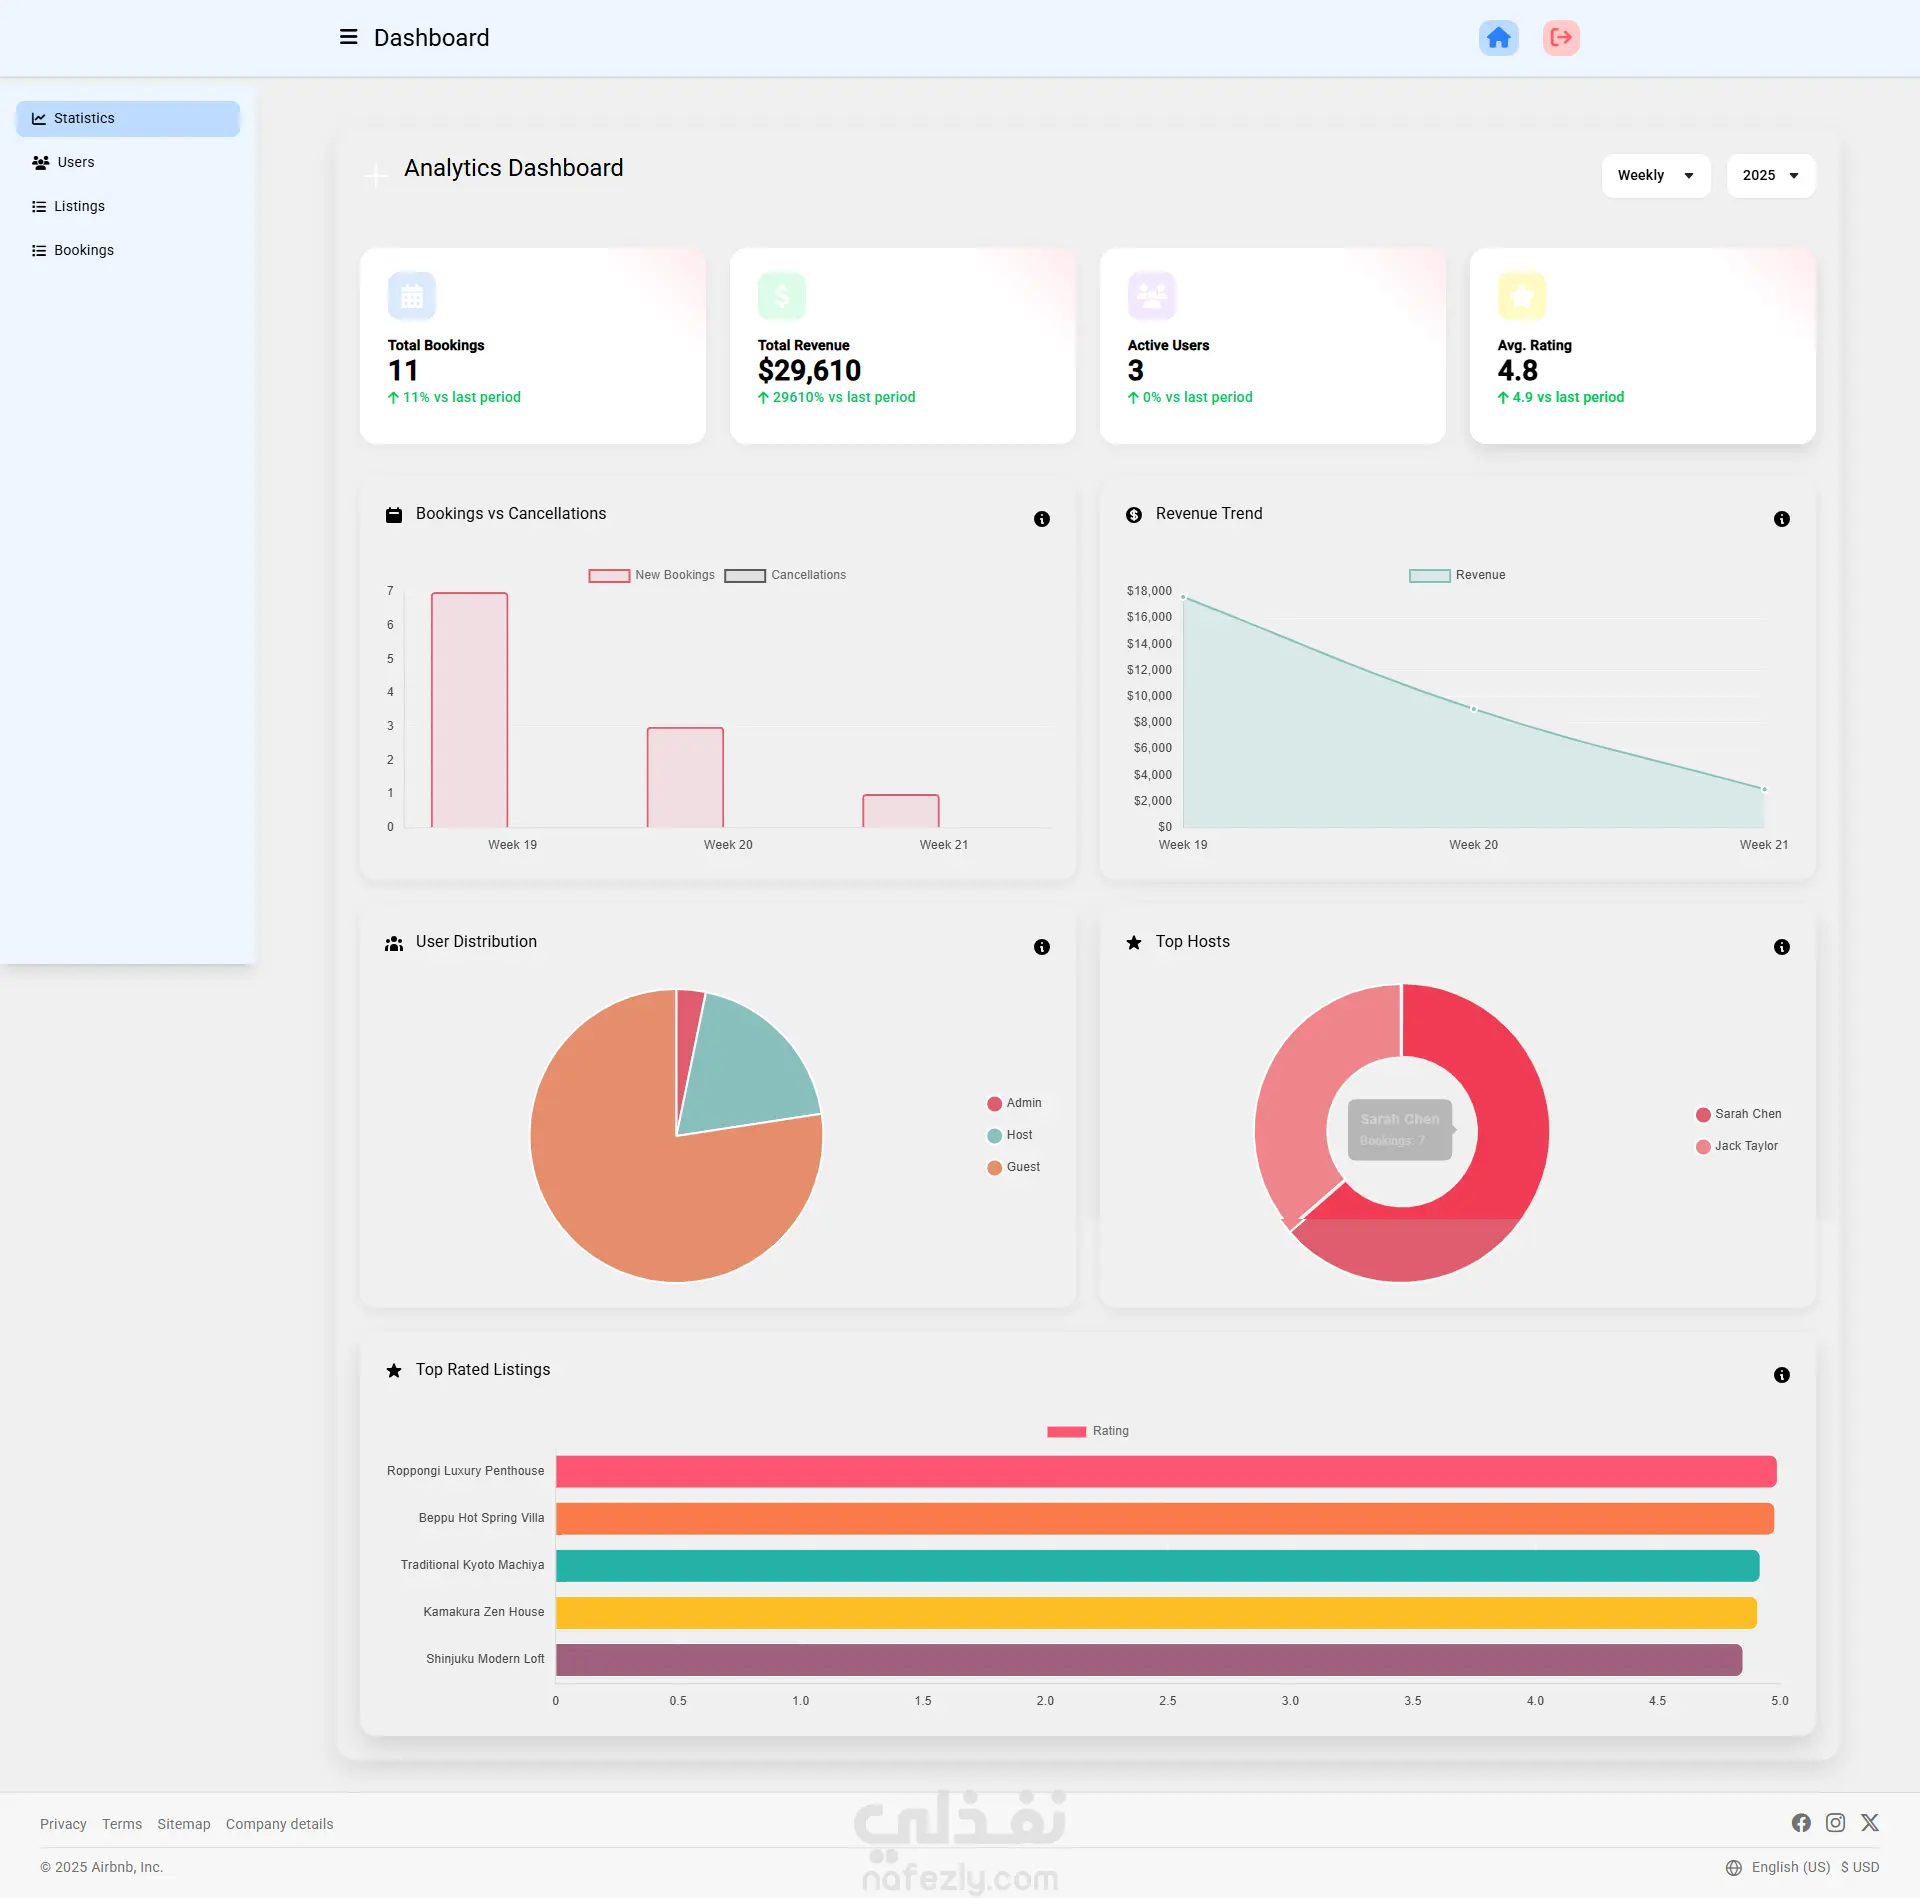Screen dimensions: 1920x1898
Task: Open Company details link
Action: 279,1824
